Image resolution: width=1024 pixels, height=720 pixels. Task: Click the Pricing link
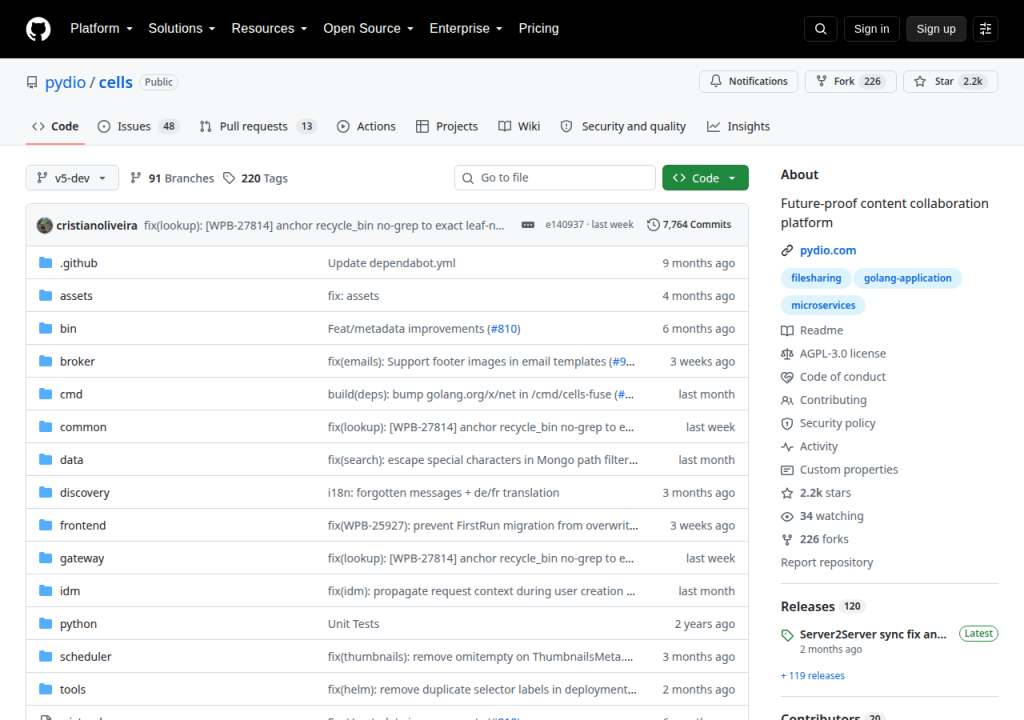click(539, 29)
